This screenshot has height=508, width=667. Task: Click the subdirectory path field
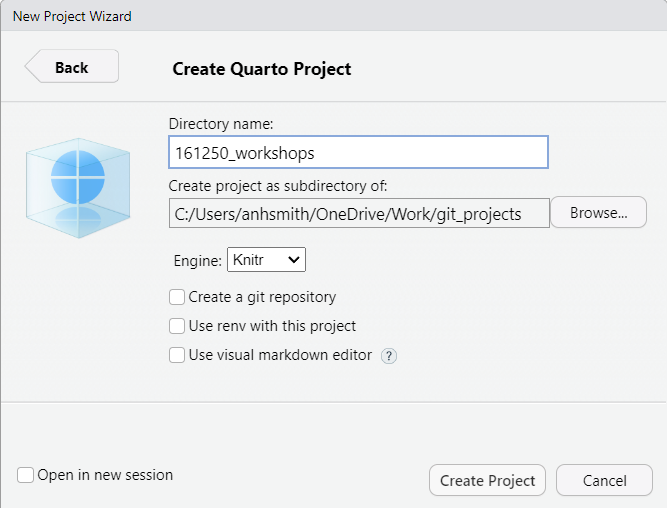pos(359,214)
